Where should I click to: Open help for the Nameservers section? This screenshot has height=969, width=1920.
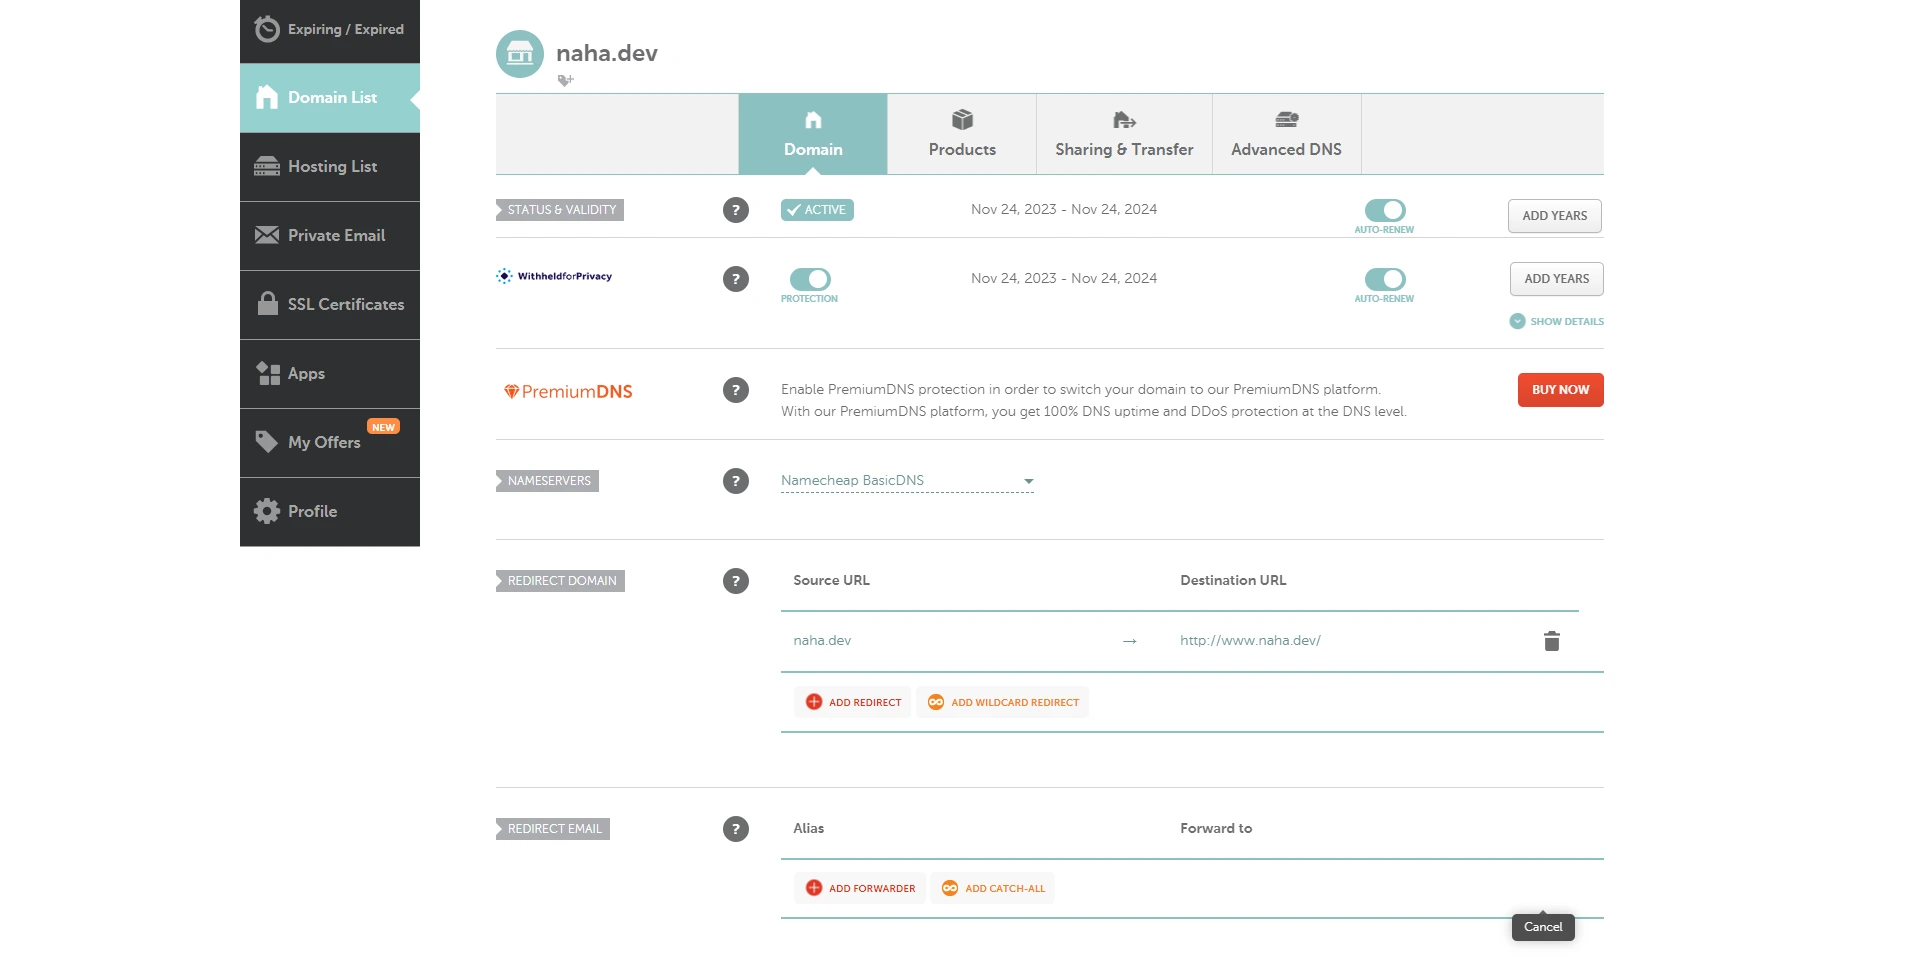(736, 481)
